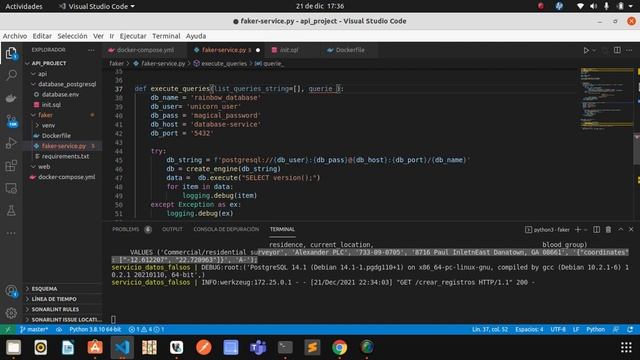Viewport: 640px width, 360px height.
Task: Change UTF-8 encoding in status bar
Action: pos(558,329)
